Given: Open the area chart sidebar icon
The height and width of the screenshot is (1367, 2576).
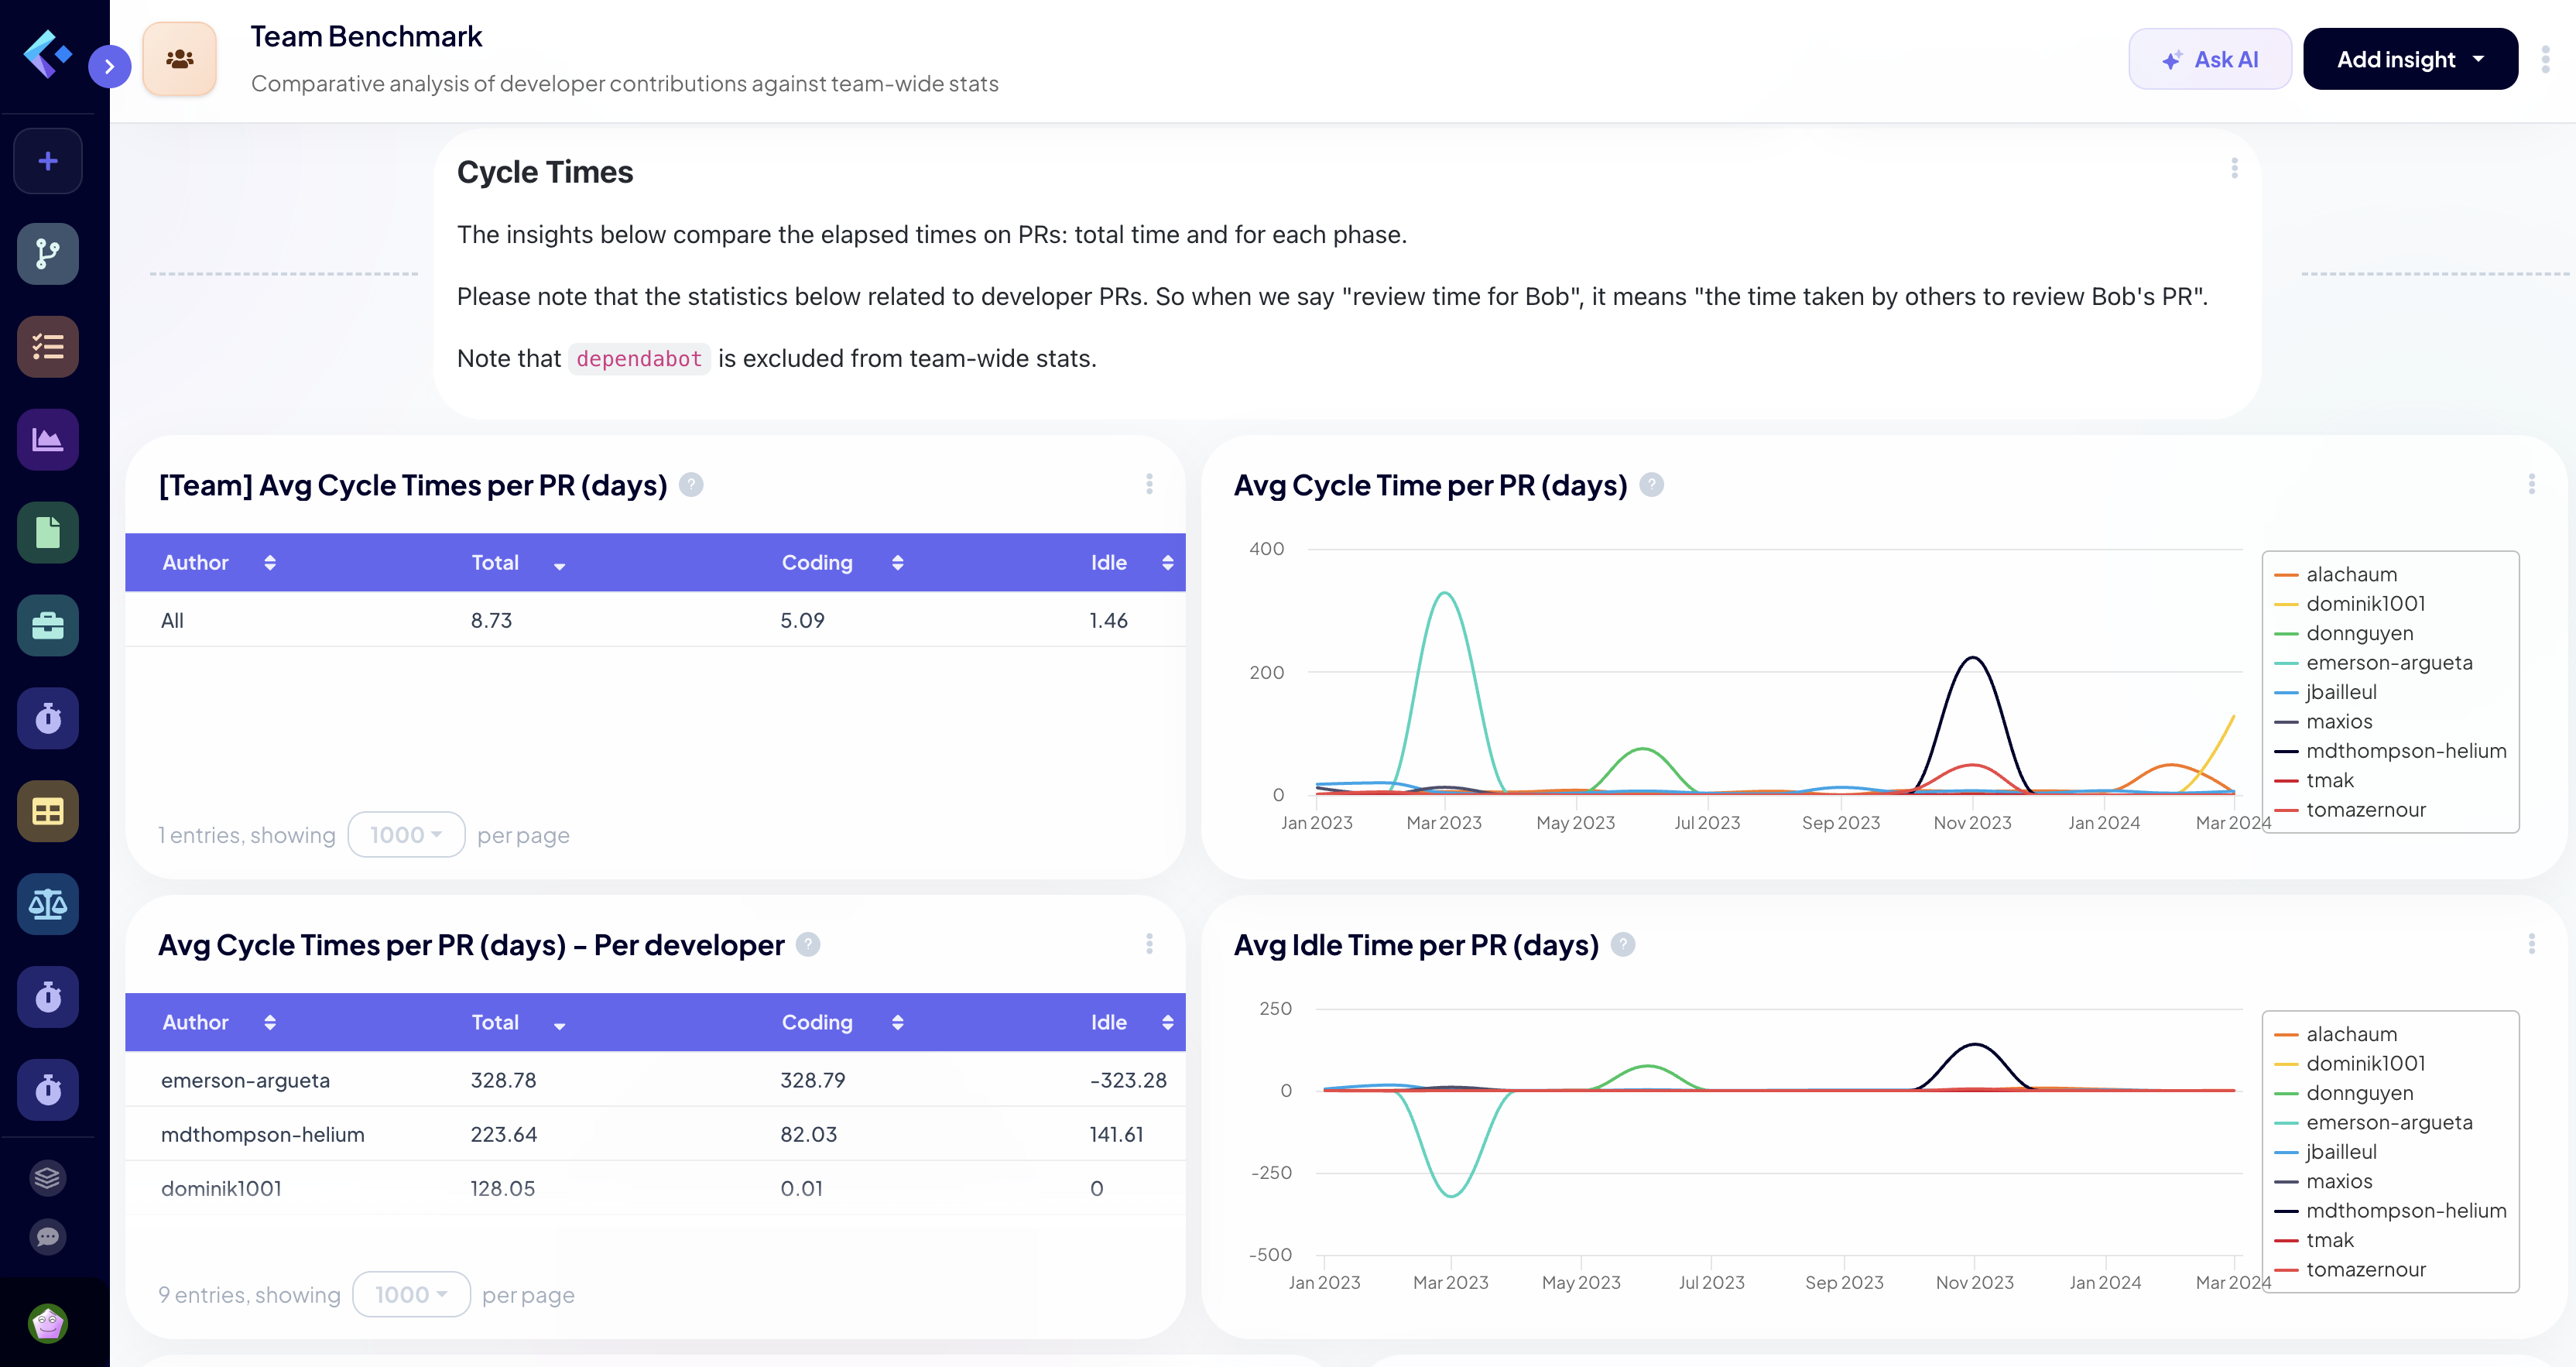Looking at the screenshot, I should click(48, 440).
